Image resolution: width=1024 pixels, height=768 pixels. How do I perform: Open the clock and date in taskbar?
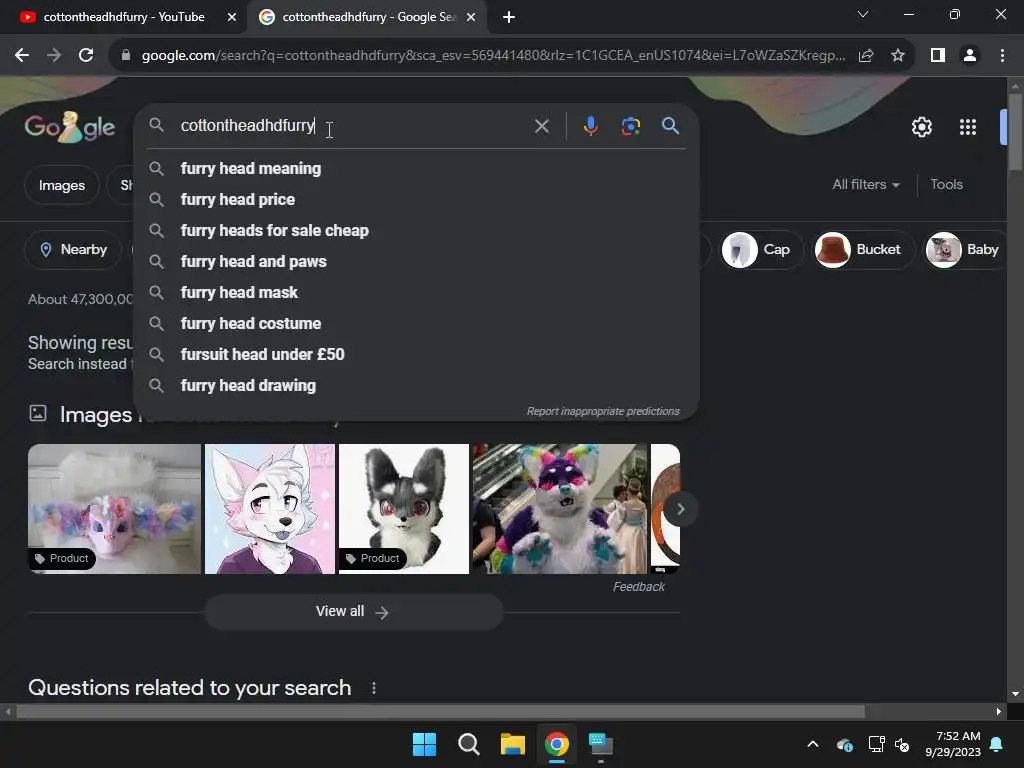coord(953,744)
